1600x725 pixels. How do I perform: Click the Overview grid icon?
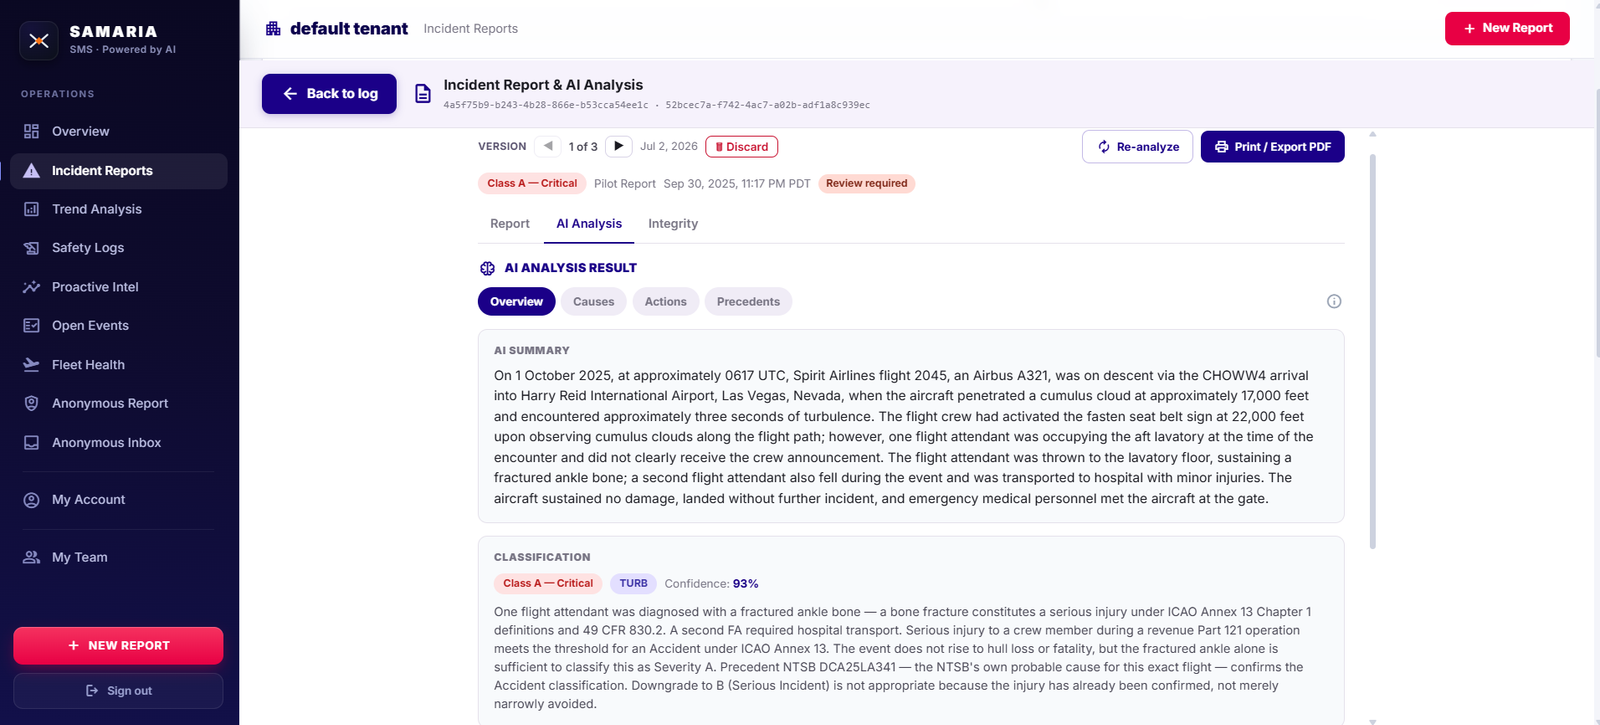click(x=32, y=132)
